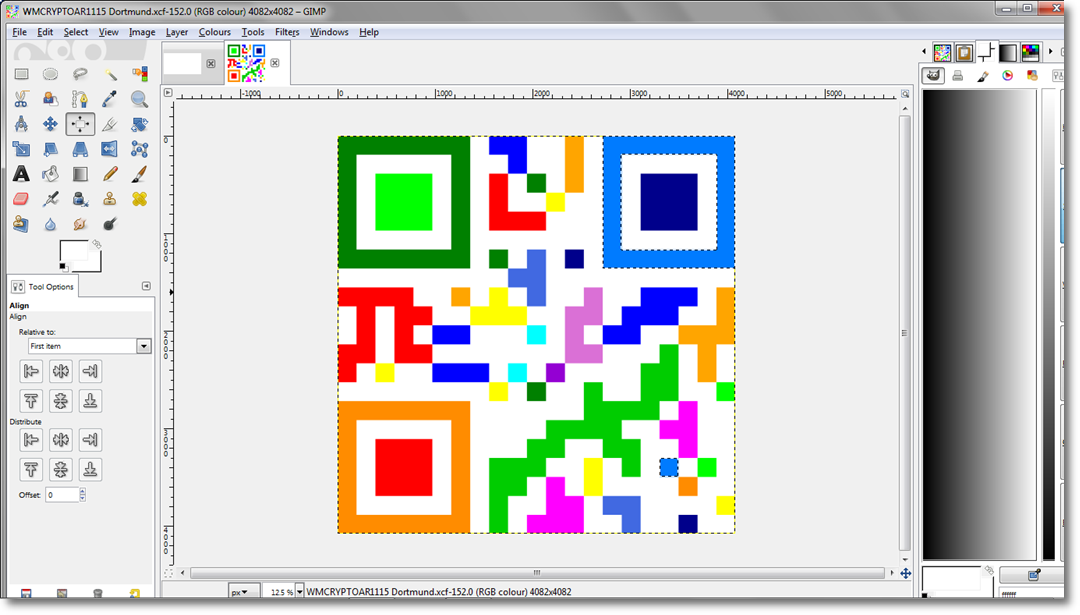Open the Tool Options tab configuration menu

pos(146,286)
